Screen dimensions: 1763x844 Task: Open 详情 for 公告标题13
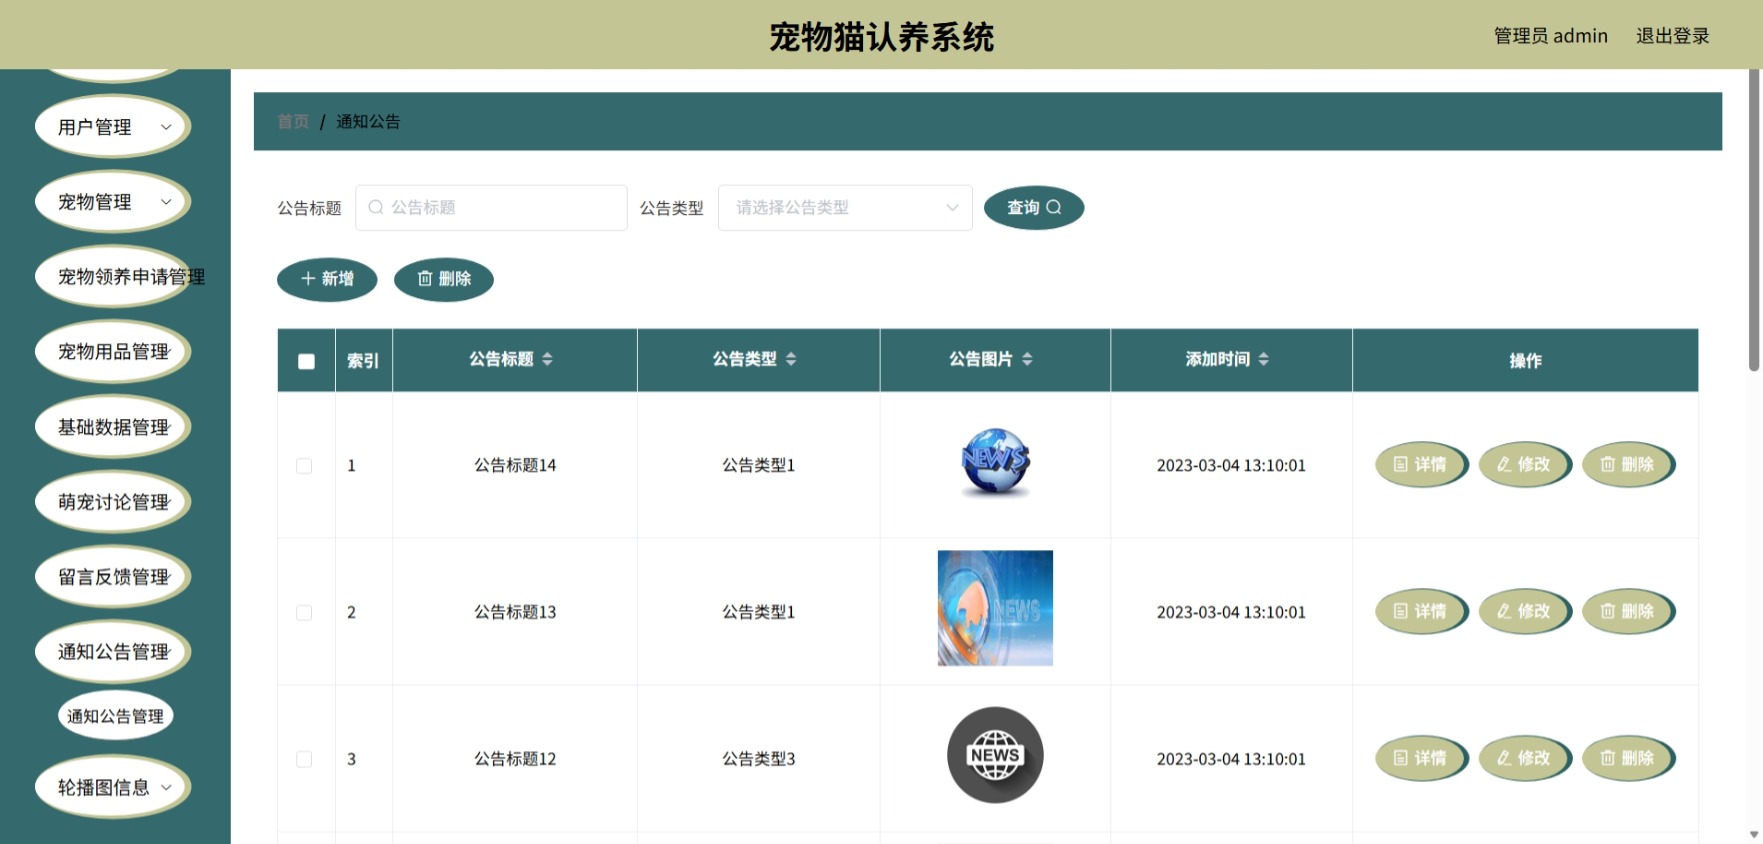click(x=1421, y=611)
